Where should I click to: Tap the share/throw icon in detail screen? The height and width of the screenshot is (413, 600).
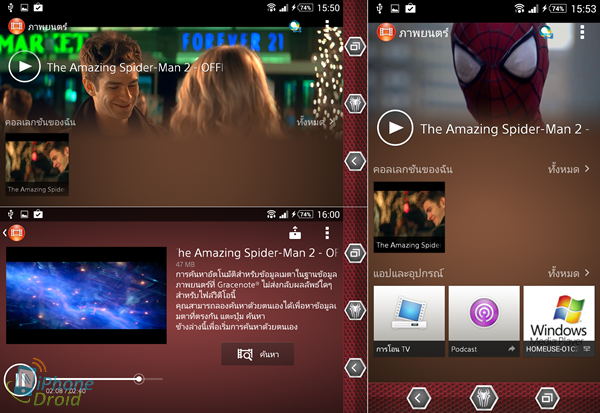[x=295, y=233]
